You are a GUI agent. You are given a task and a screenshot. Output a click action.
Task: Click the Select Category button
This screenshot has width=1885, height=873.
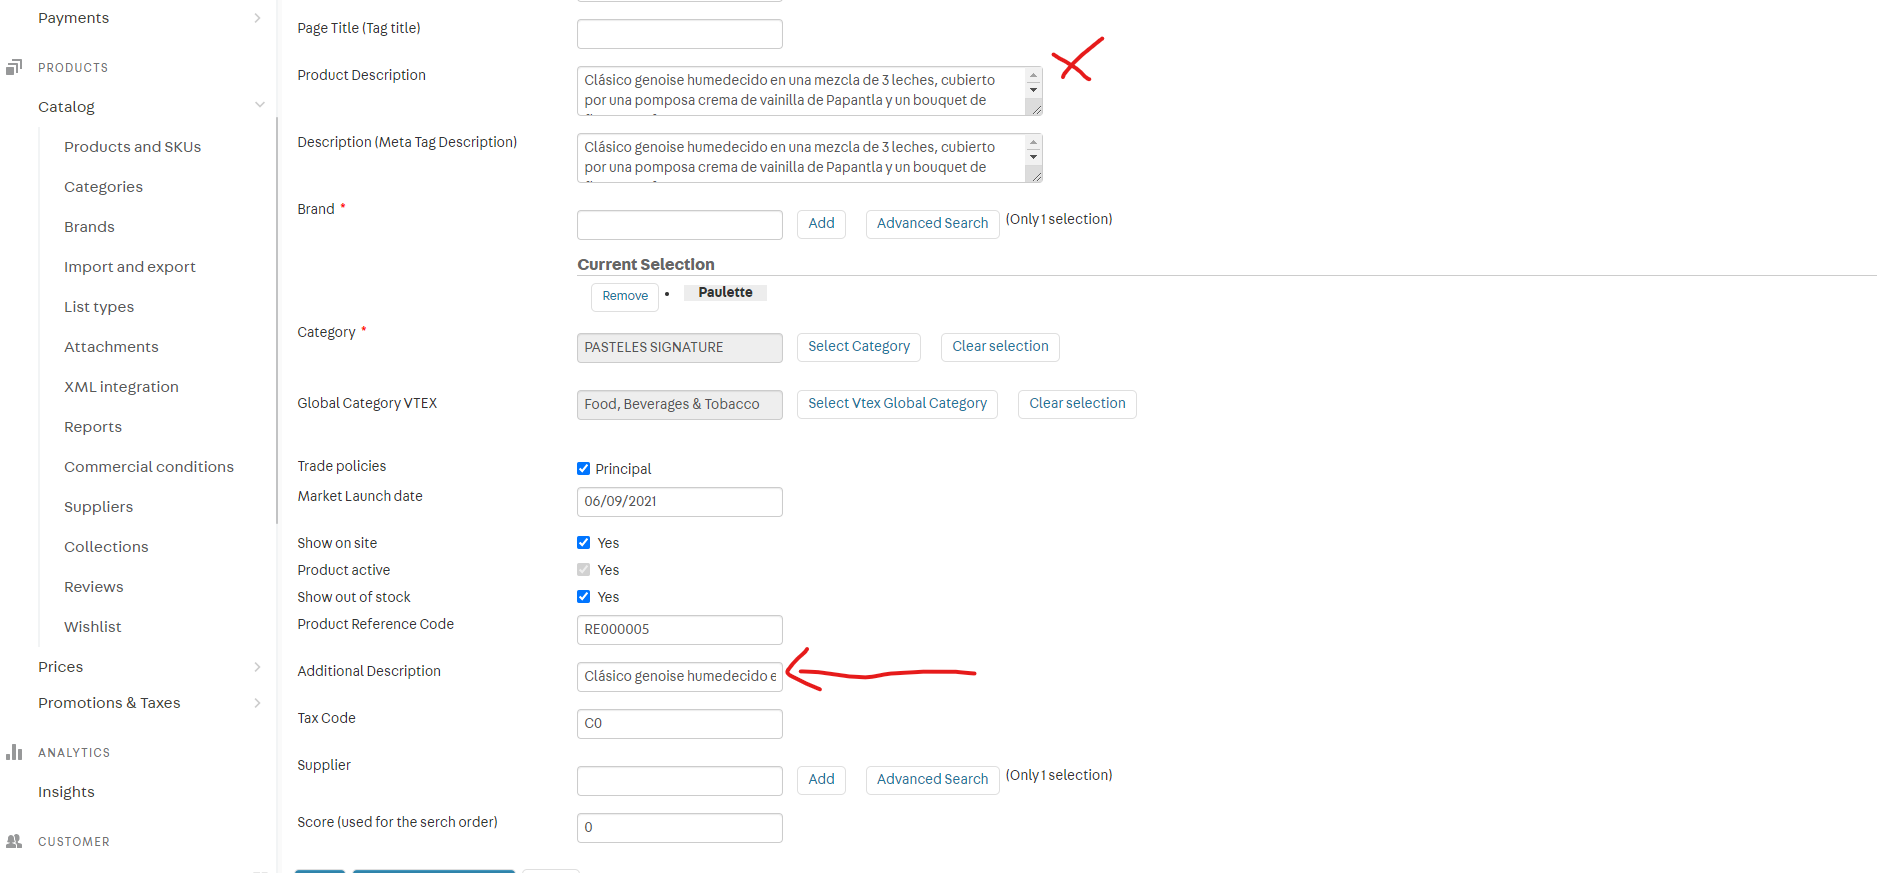click(x=858, y=346)
